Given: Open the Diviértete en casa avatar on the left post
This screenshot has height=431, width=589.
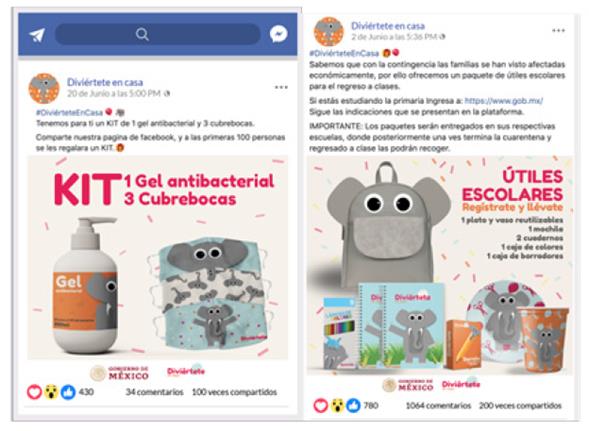Looking at the screenshot, I should click(x=44, y=88).
